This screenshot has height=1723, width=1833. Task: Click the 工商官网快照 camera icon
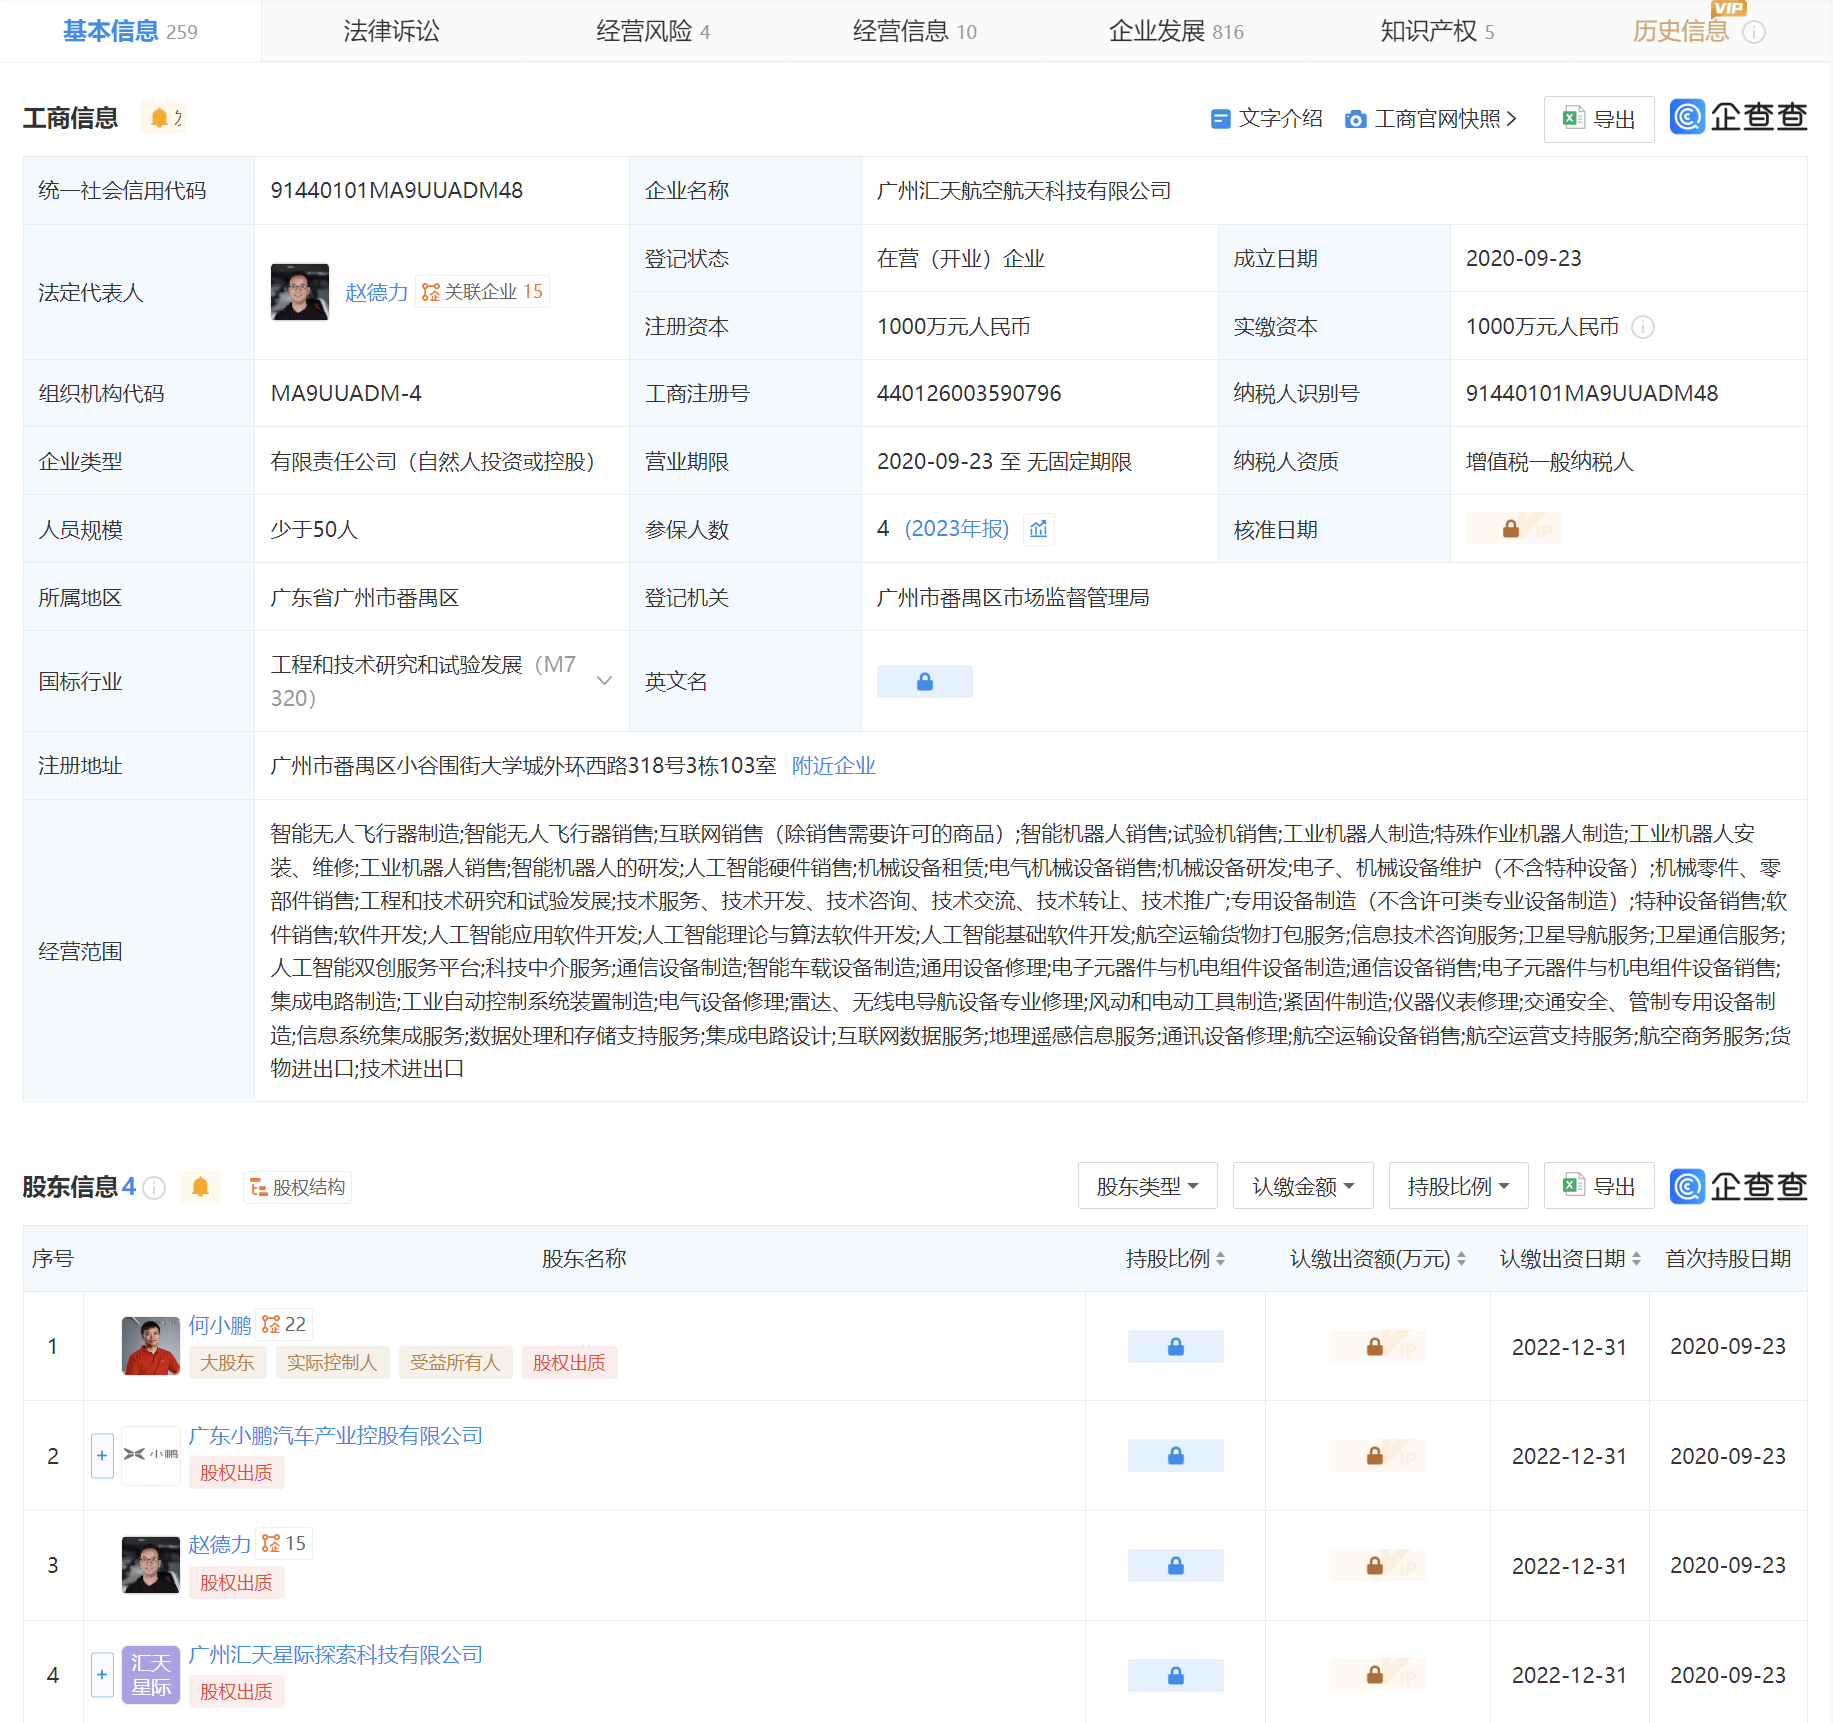1355,119
